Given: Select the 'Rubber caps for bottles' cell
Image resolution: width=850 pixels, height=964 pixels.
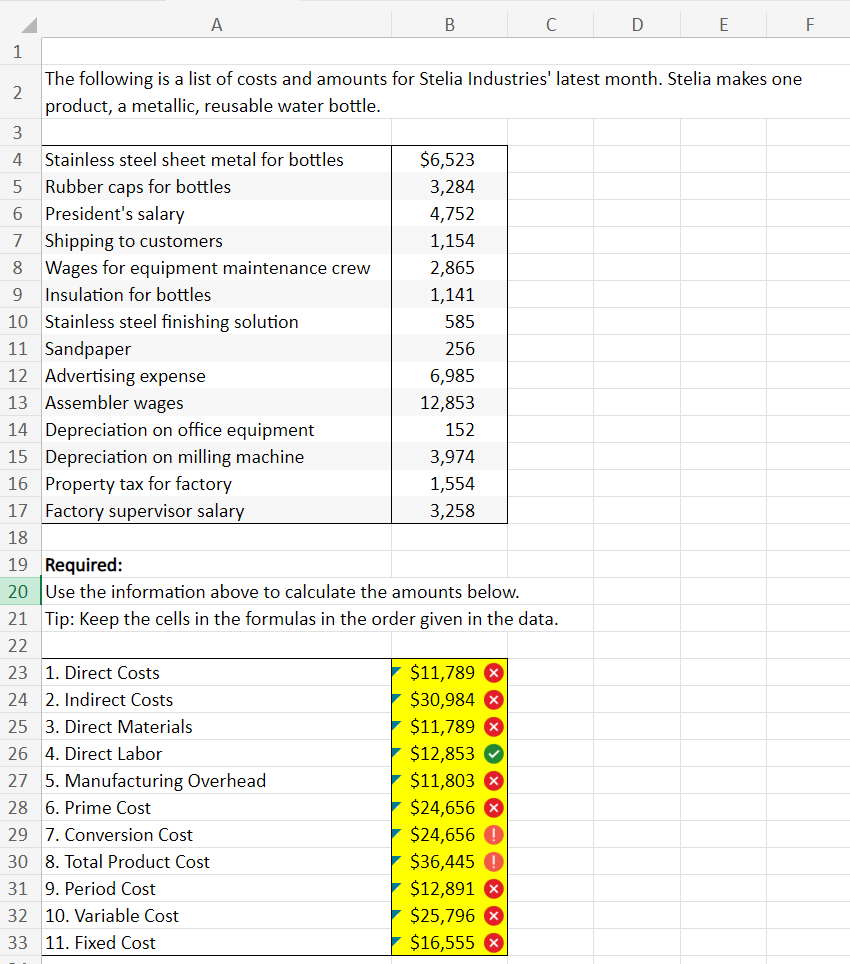Looking at the screenshot, I should [216, 187].
